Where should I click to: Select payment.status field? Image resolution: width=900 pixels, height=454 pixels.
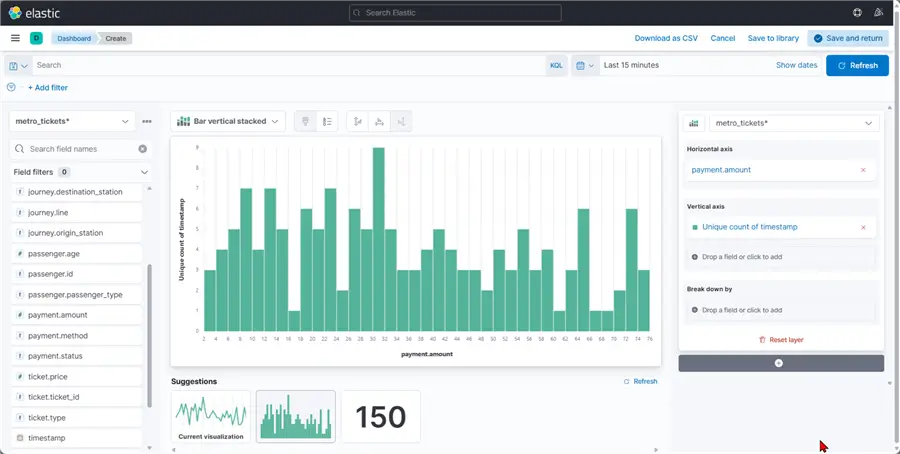(76, 356)
